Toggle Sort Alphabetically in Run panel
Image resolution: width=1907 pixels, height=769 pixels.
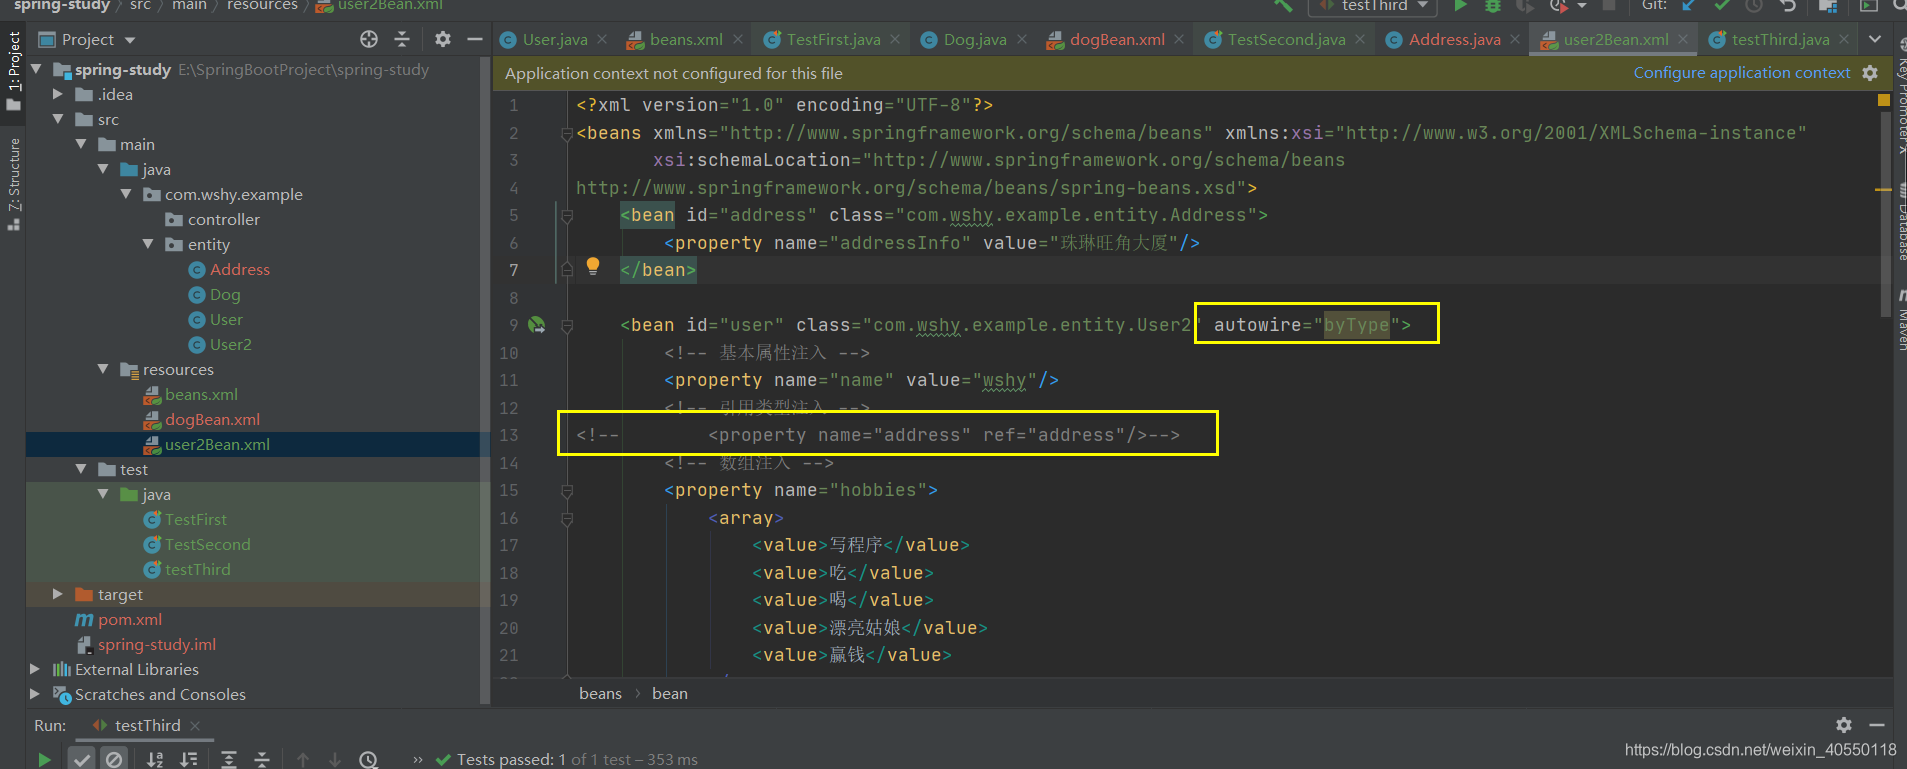point(155,759)
